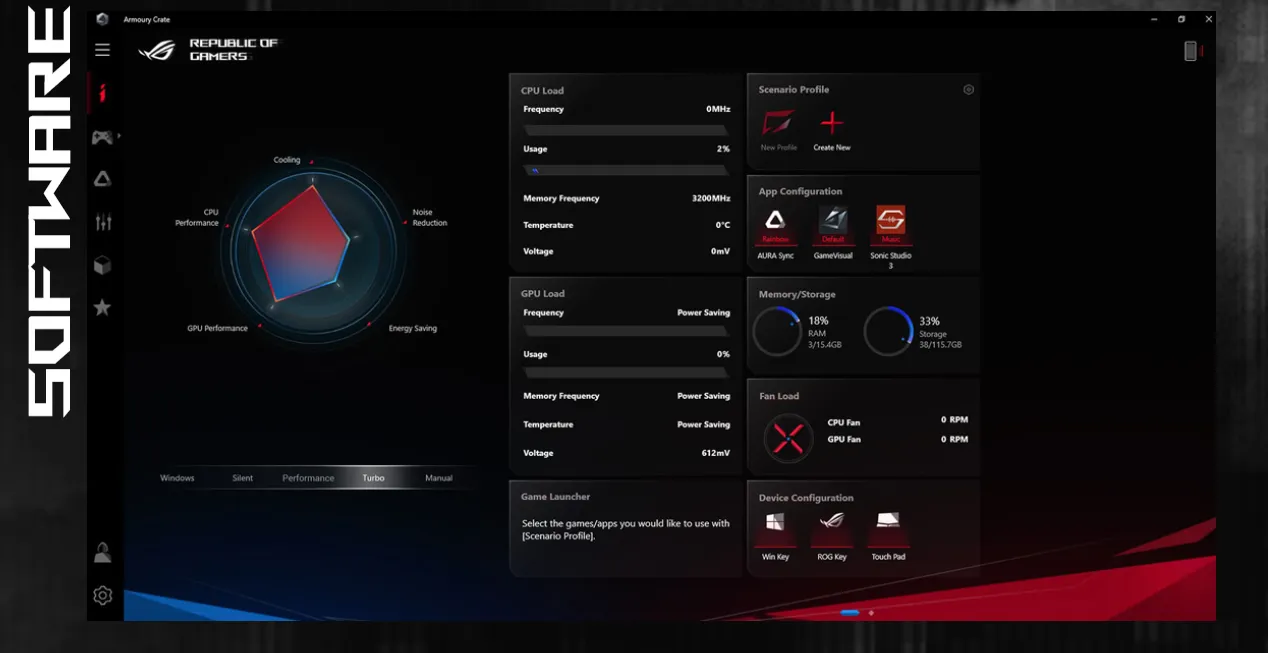Image resolution: width=1268 pixels, height=653 pixels.
Task: Click the CPU Performance radar label
Action: pos(197,217)
